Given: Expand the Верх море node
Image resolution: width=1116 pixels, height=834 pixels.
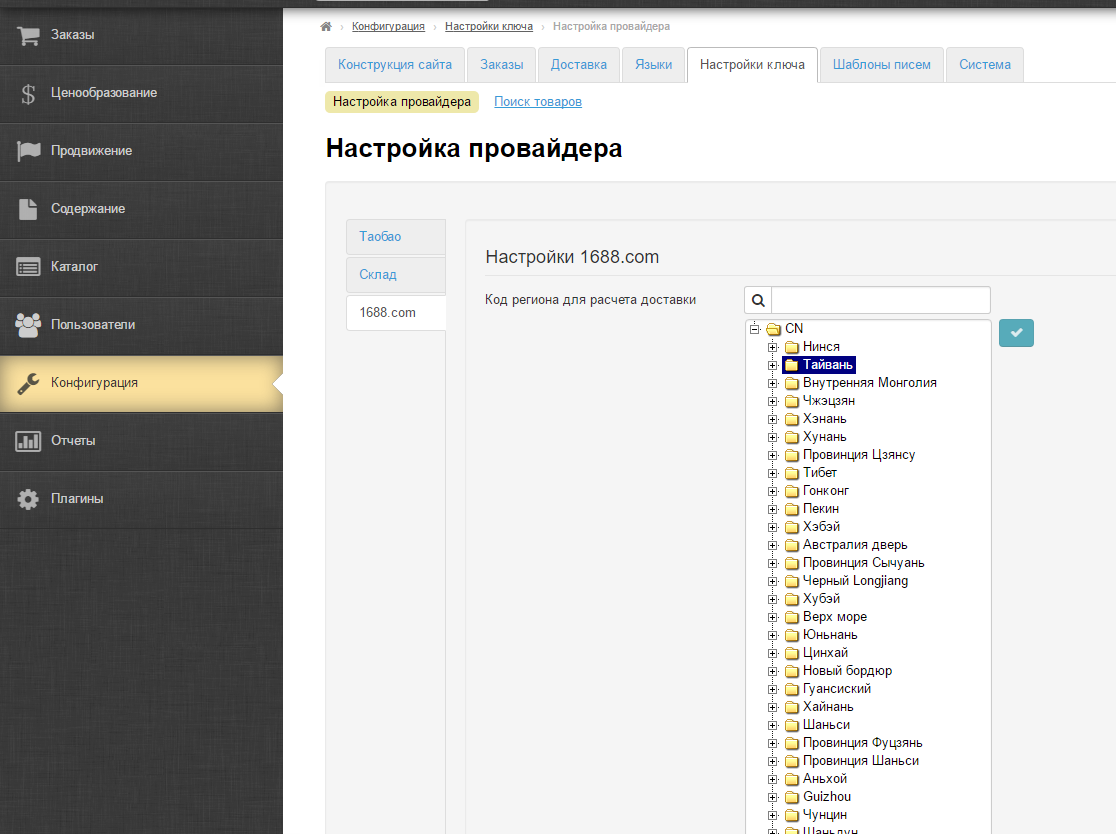Looking at the screenshot, I should coord(773,617).
